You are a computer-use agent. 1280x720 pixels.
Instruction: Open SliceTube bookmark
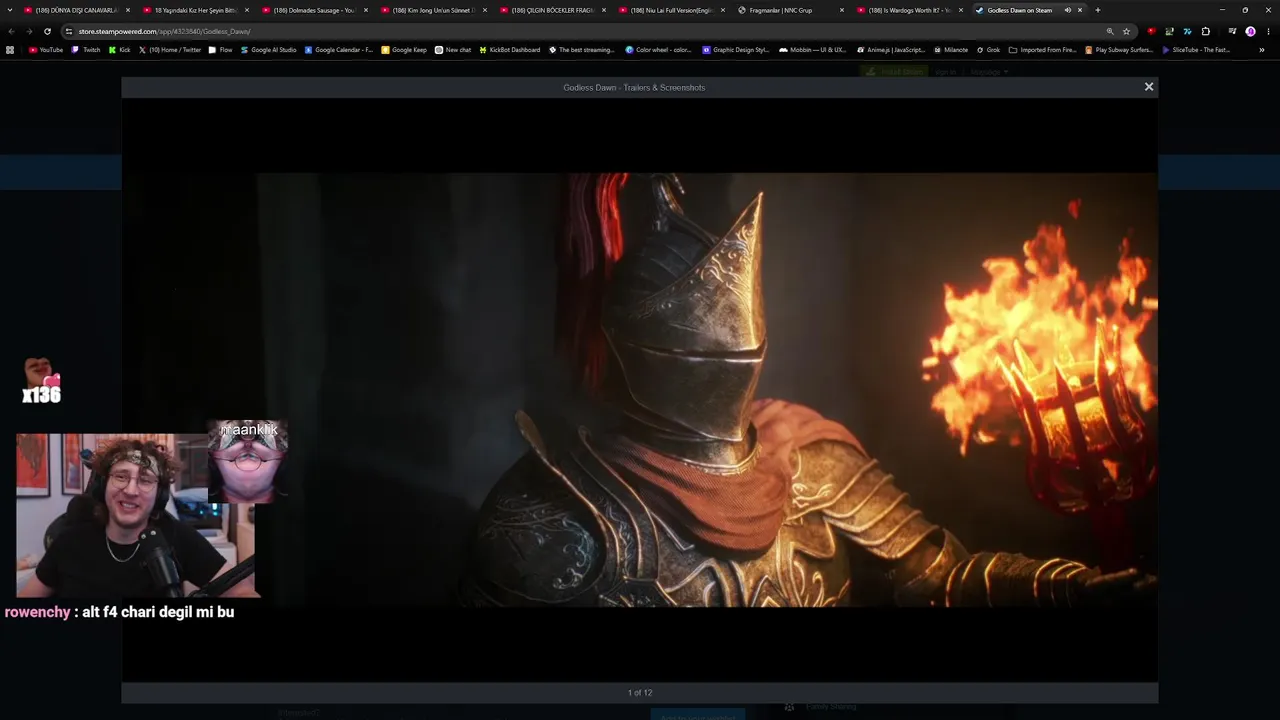(1196, 50)
